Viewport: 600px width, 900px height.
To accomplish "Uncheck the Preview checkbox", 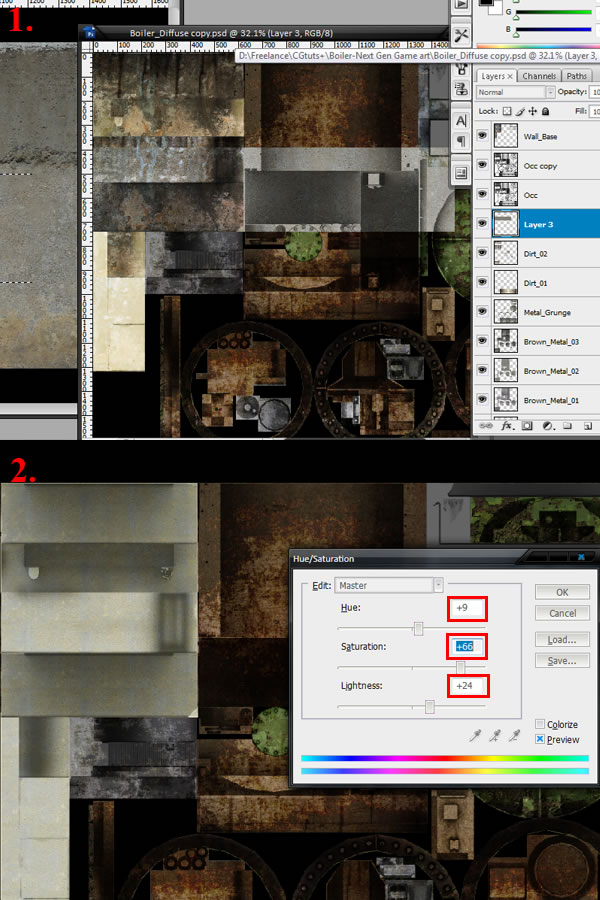I will click(540, 739).
